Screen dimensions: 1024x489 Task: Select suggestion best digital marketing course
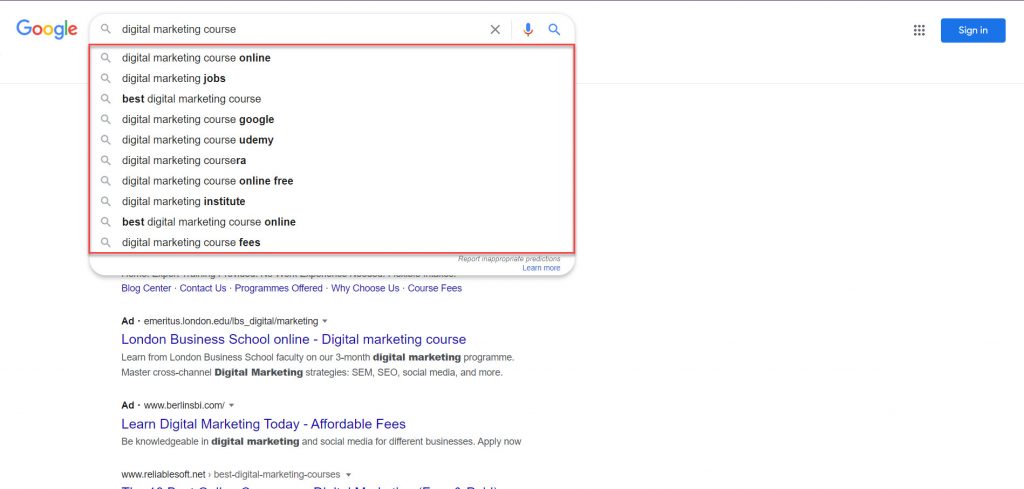click(x=332, y=99)
